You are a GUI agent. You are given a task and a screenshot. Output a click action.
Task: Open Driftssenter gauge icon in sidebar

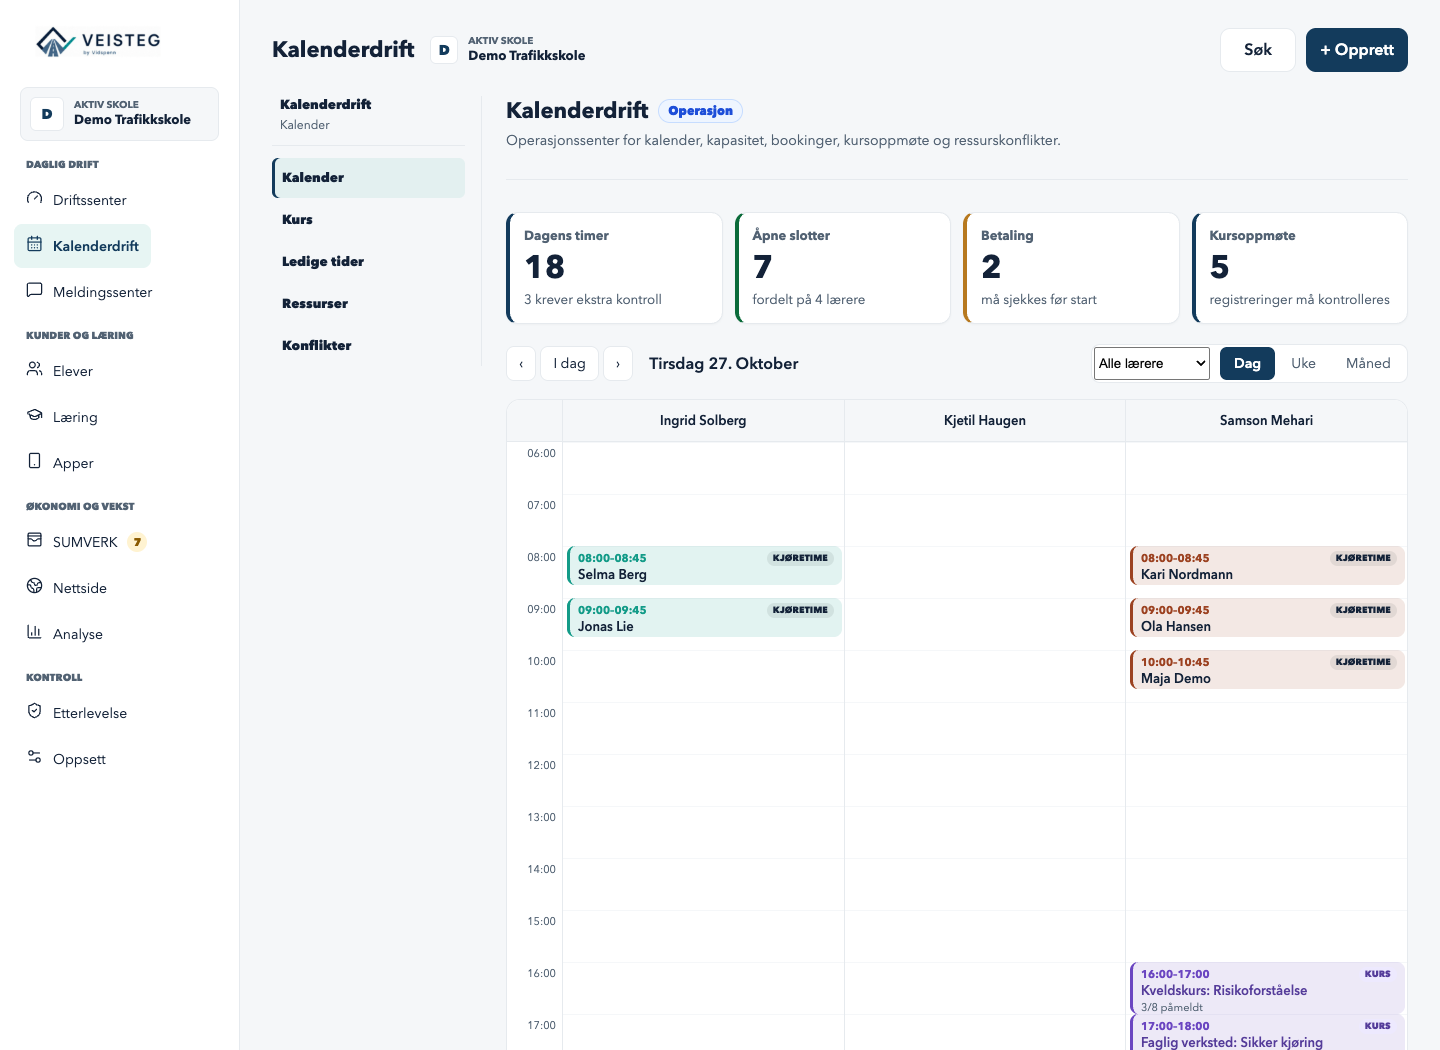coord(35,199)
